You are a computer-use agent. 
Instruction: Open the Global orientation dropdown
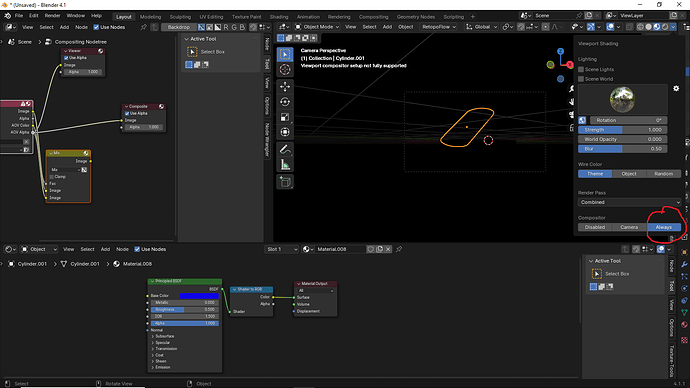coord(481,27)
